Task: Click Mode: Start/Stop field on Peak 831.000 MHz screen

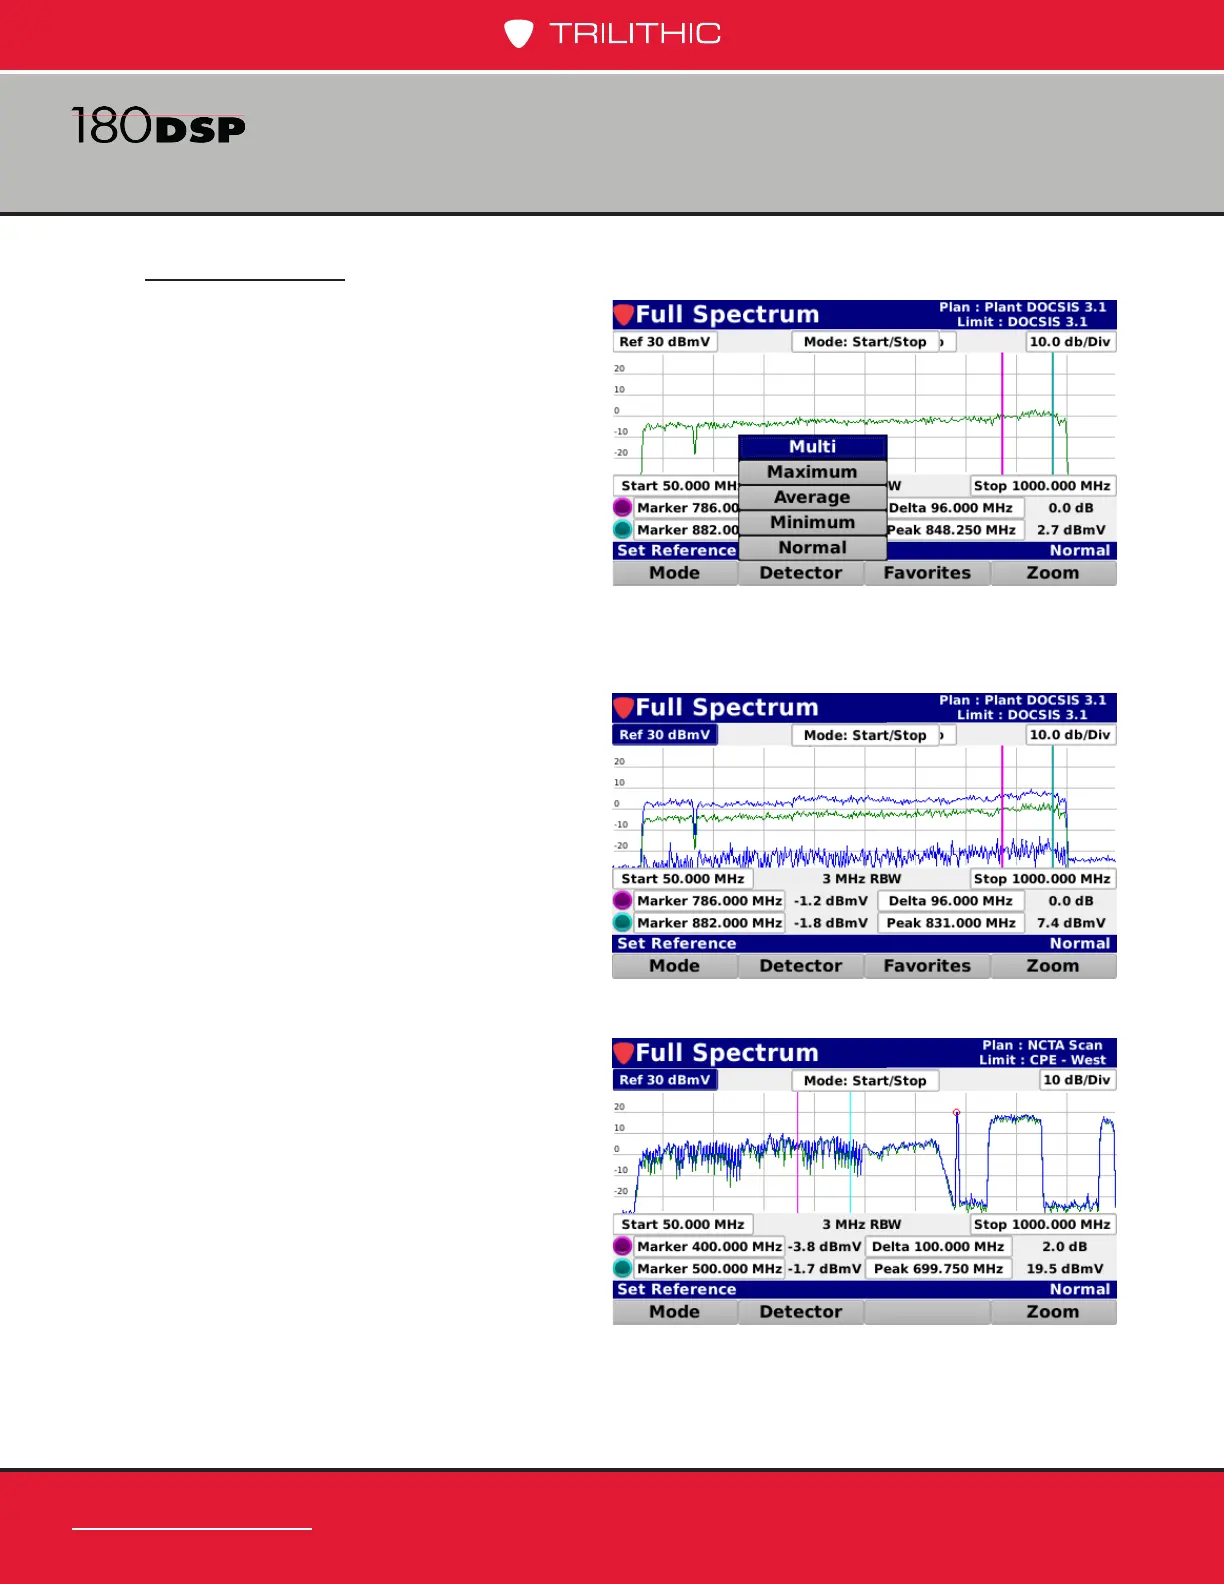Action: [x=866, y=735]
